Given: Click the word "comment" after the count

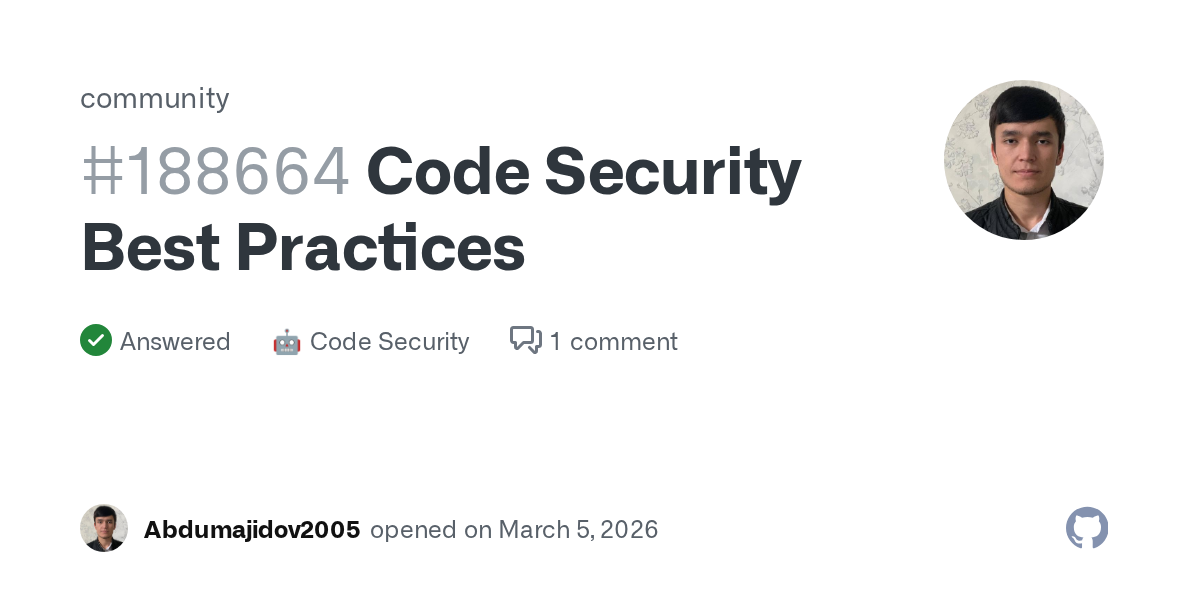Looking at the screenshot, I should click(623, 342).
